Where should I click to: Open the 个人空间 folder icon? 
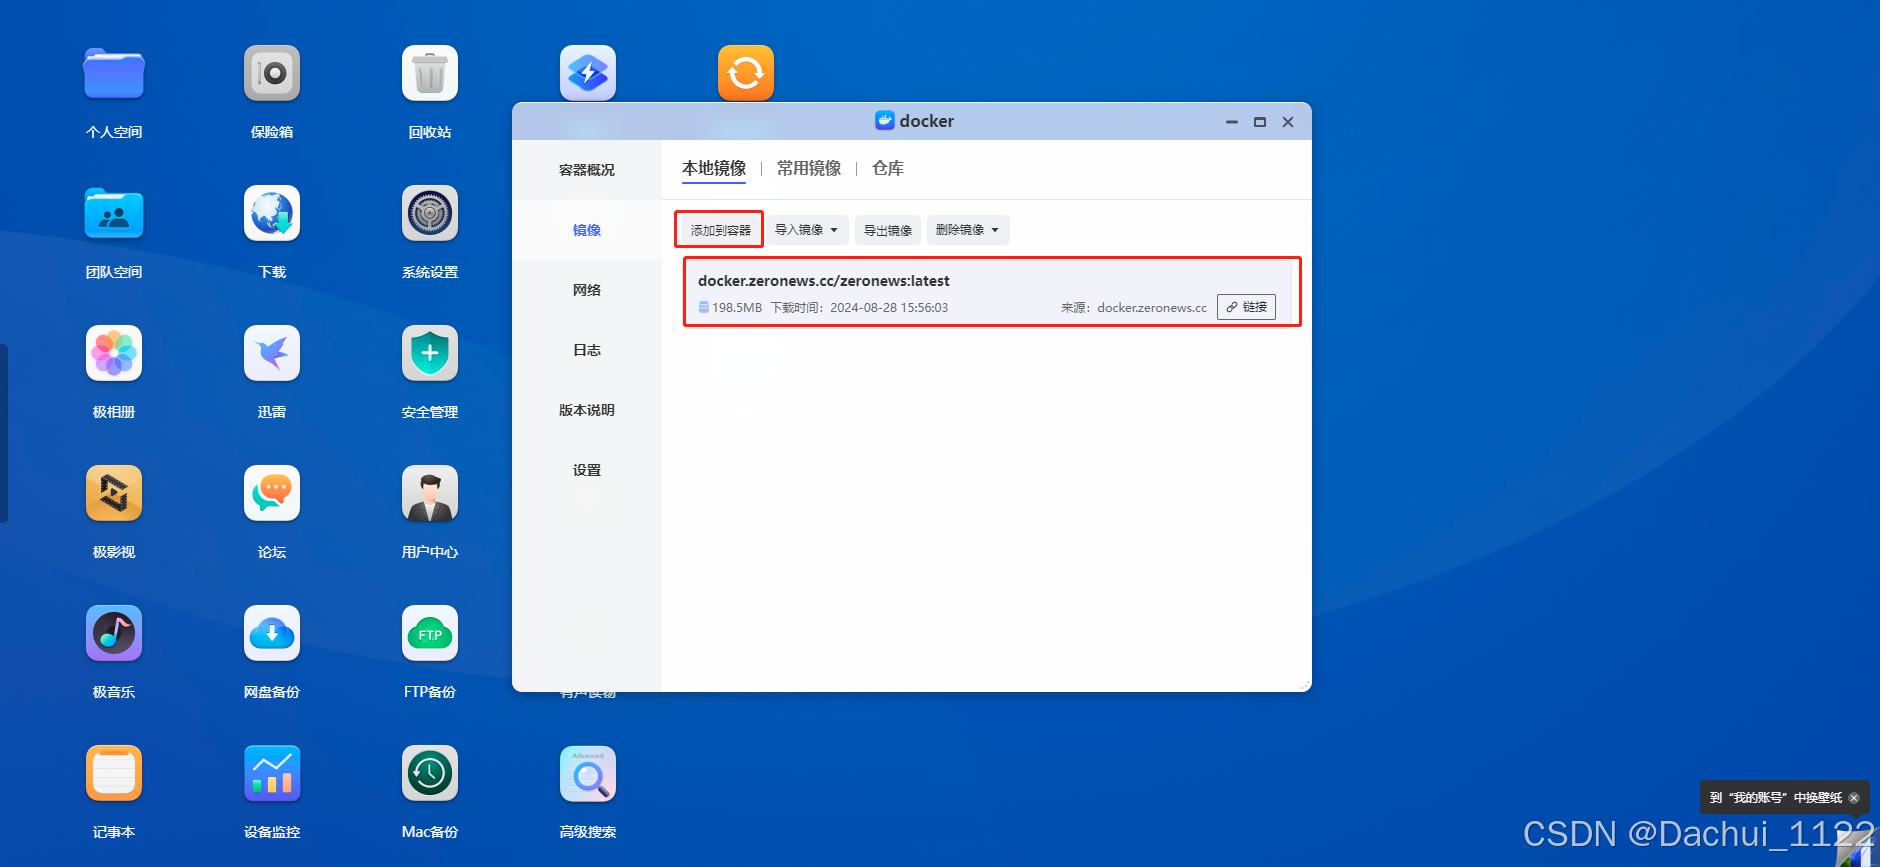(x=114, y=73)
